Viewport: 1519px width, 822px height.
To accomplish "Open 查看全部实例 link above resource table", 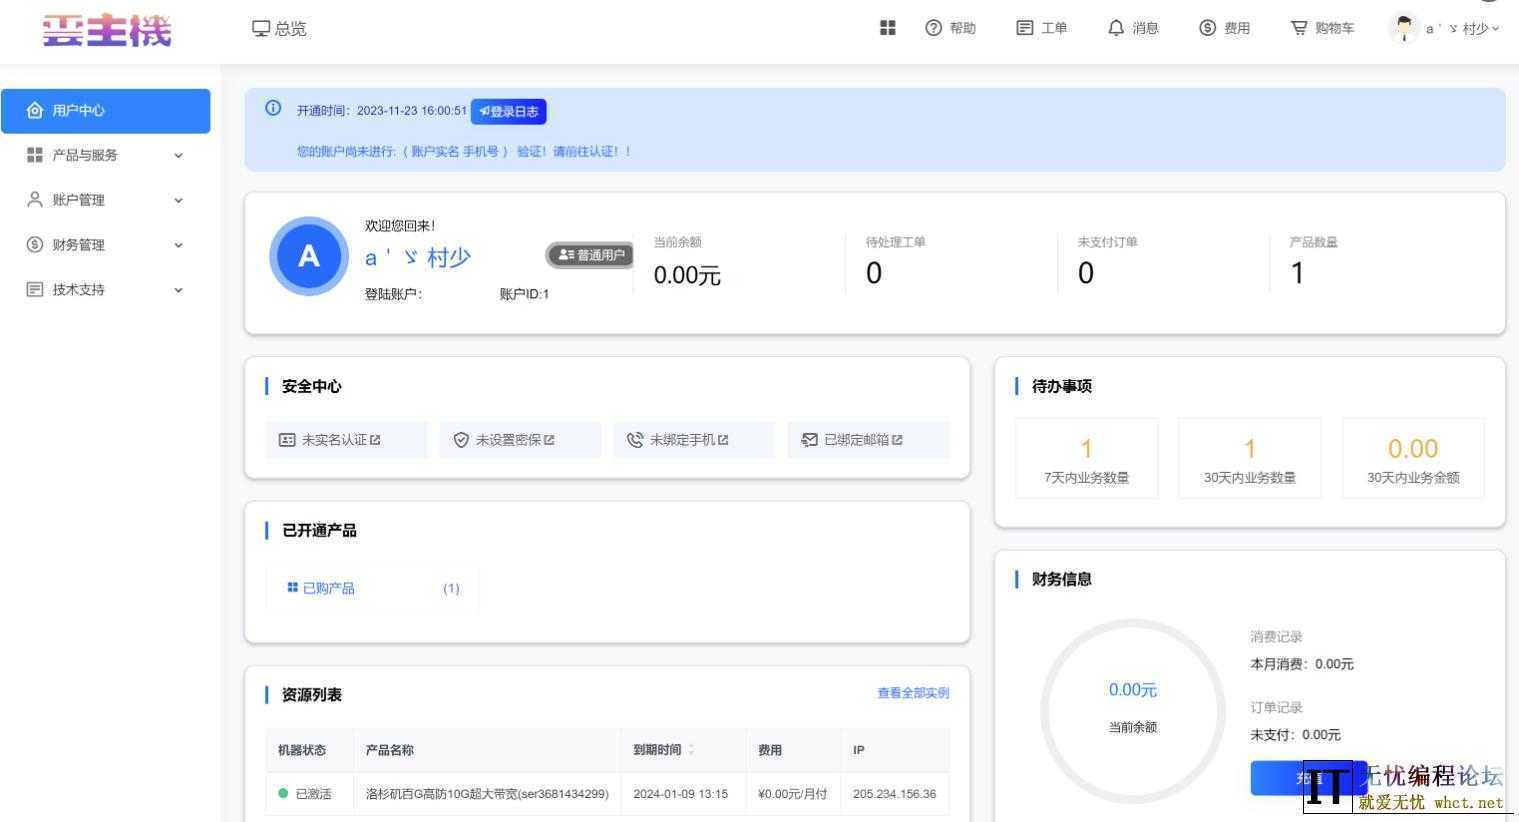I will point(912,692).
